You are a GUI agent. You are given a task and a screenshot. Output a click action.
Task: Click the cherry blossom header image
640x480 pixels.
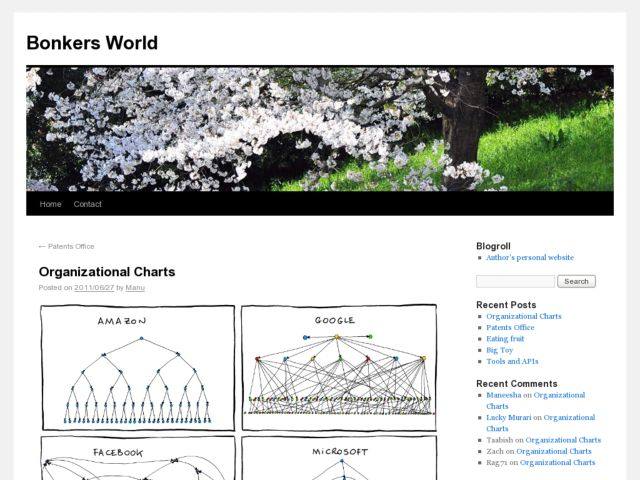coord(320,128)
